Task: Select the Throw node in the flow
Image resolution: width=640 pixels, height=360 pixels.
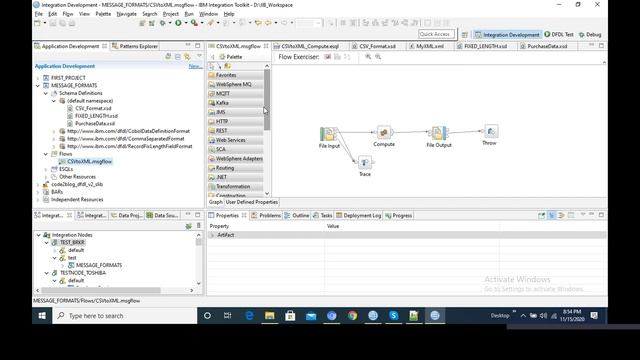Action: [490, 131]
